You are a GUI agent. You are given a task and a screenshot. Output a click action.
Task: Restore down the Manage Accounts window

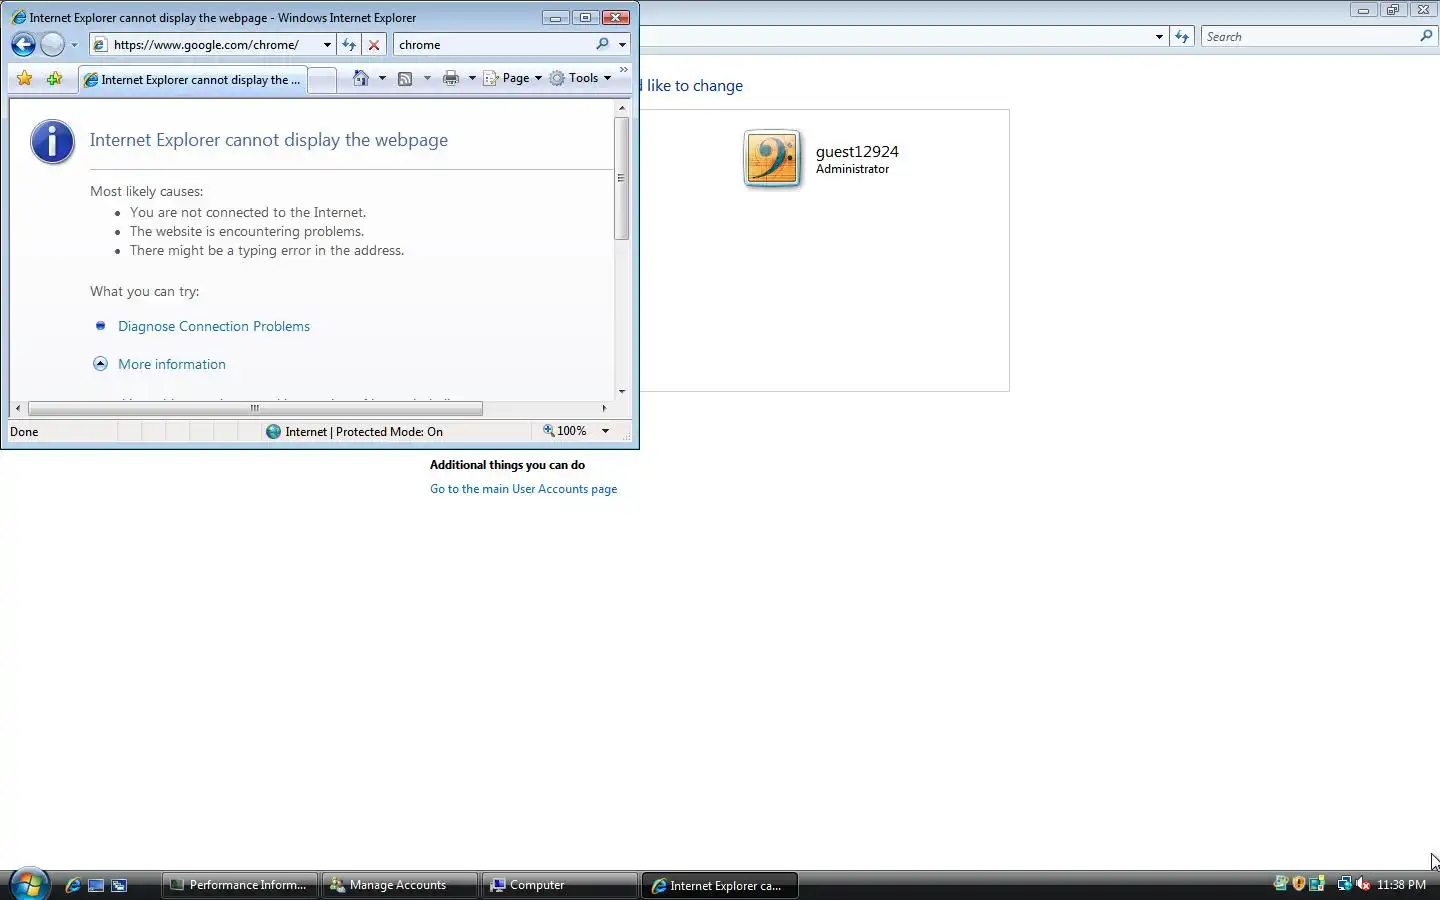(x=1393, y=10)
